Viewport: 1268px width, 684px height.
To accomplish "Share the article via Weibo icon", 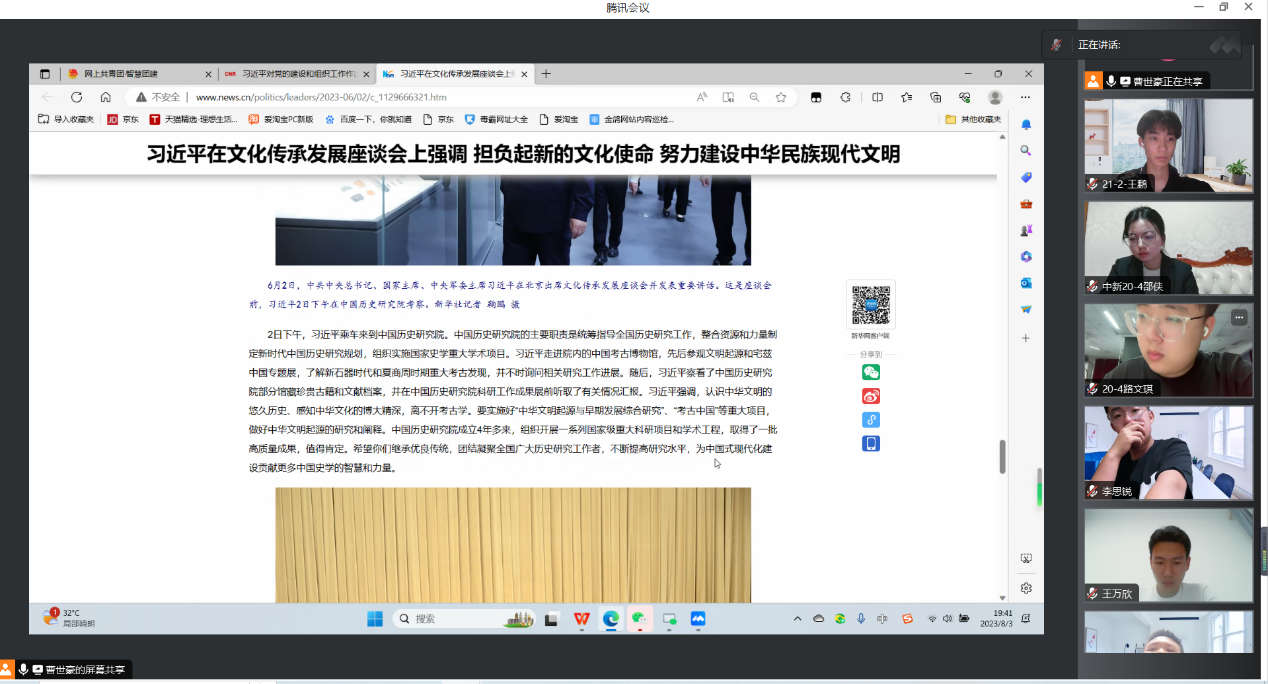I will pos(871,396).
